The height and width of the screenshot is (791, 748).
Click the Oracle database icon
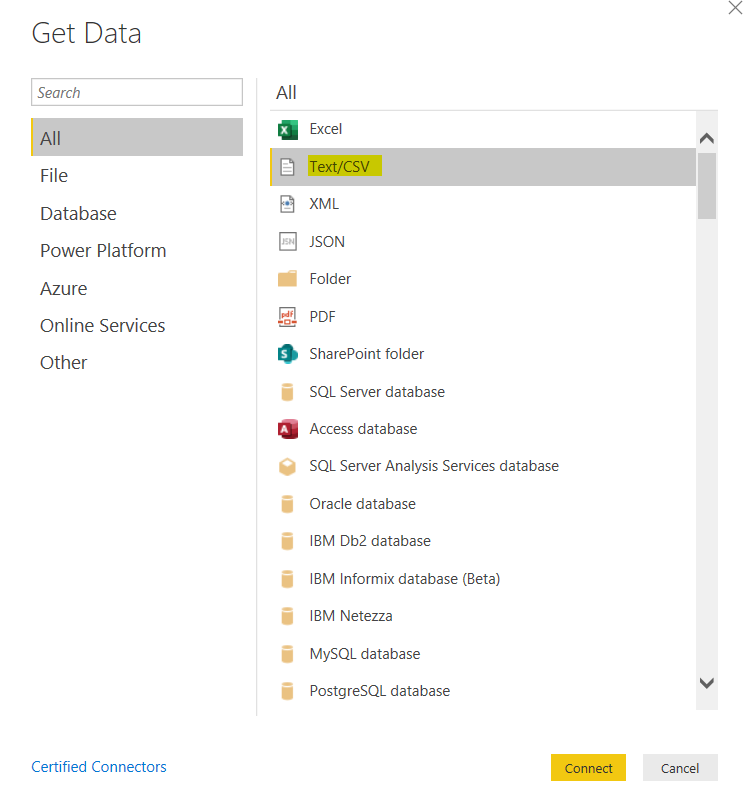coord(288,504)
